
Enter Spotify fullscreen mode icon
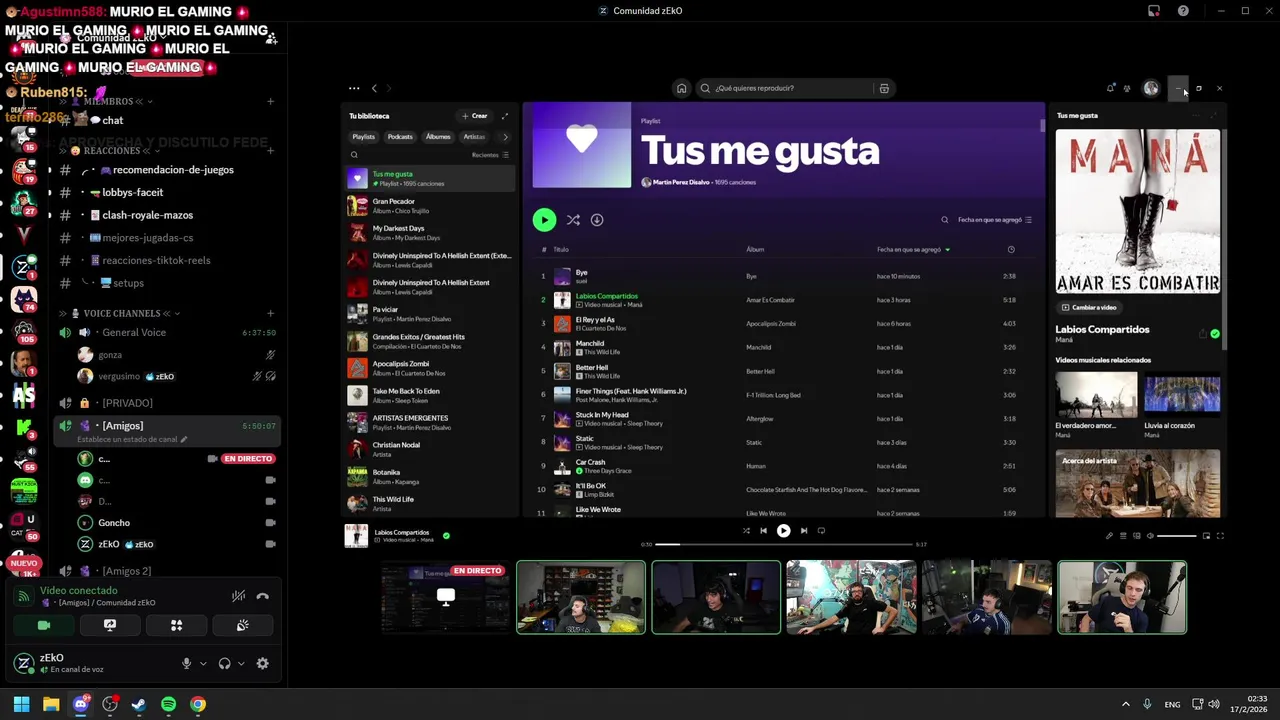[x=1220, y=536]
